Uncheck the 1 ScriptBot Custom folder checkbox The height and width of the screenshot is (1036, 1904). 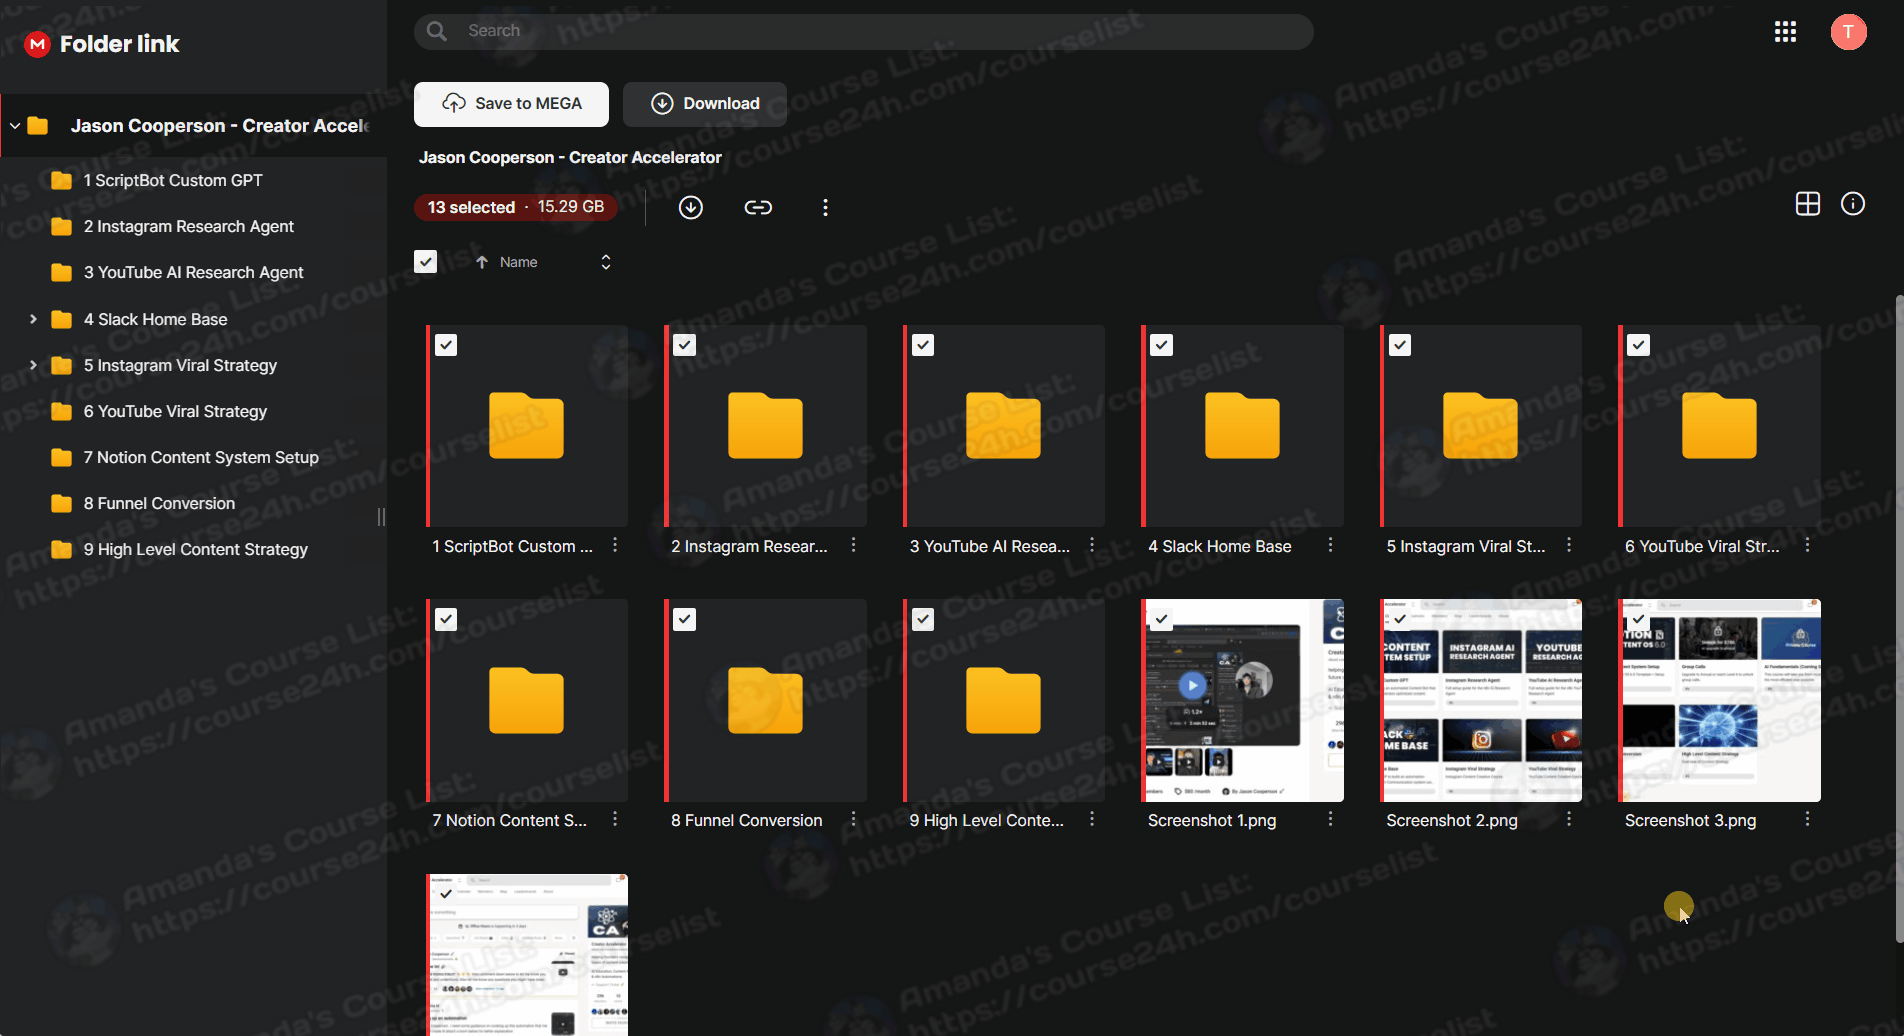pyautogui.click(x=446, y=345)
